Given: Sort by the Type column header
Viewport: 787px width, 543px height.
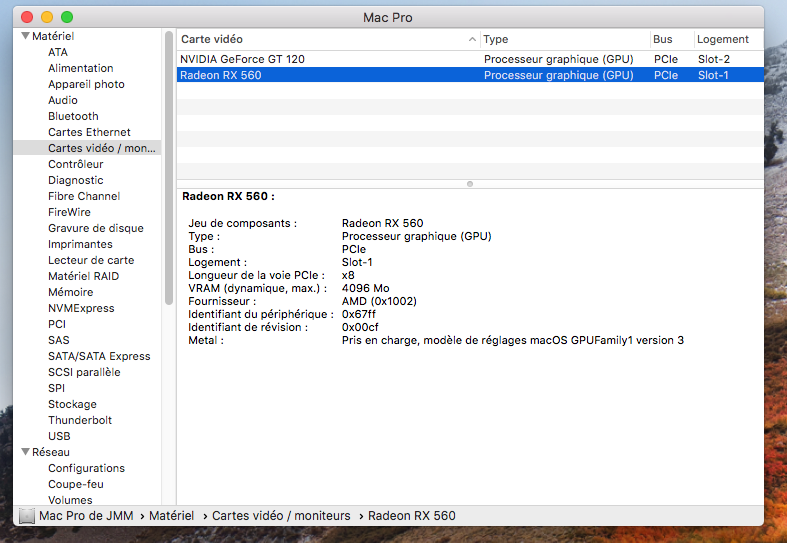Looking at the screenshot, I should pyautogui.click(x=565, y=39).
